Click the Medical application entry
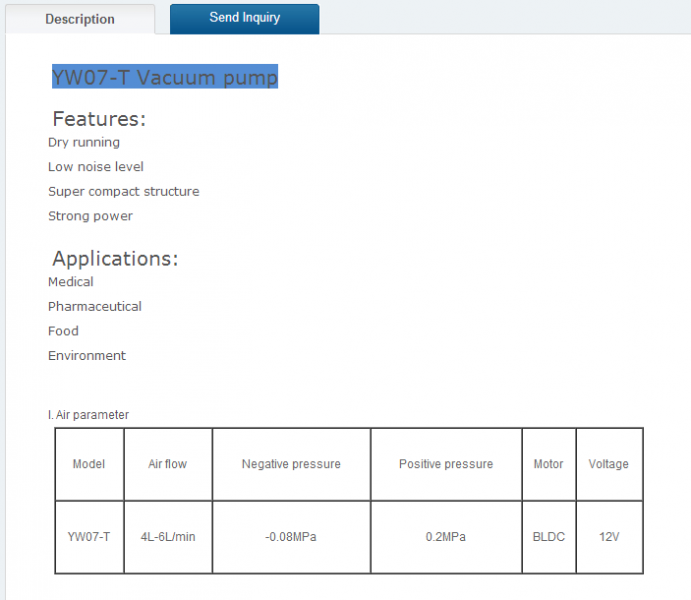Image resolution: width=691 pixels, height=600 pixels. click(71, 282)
